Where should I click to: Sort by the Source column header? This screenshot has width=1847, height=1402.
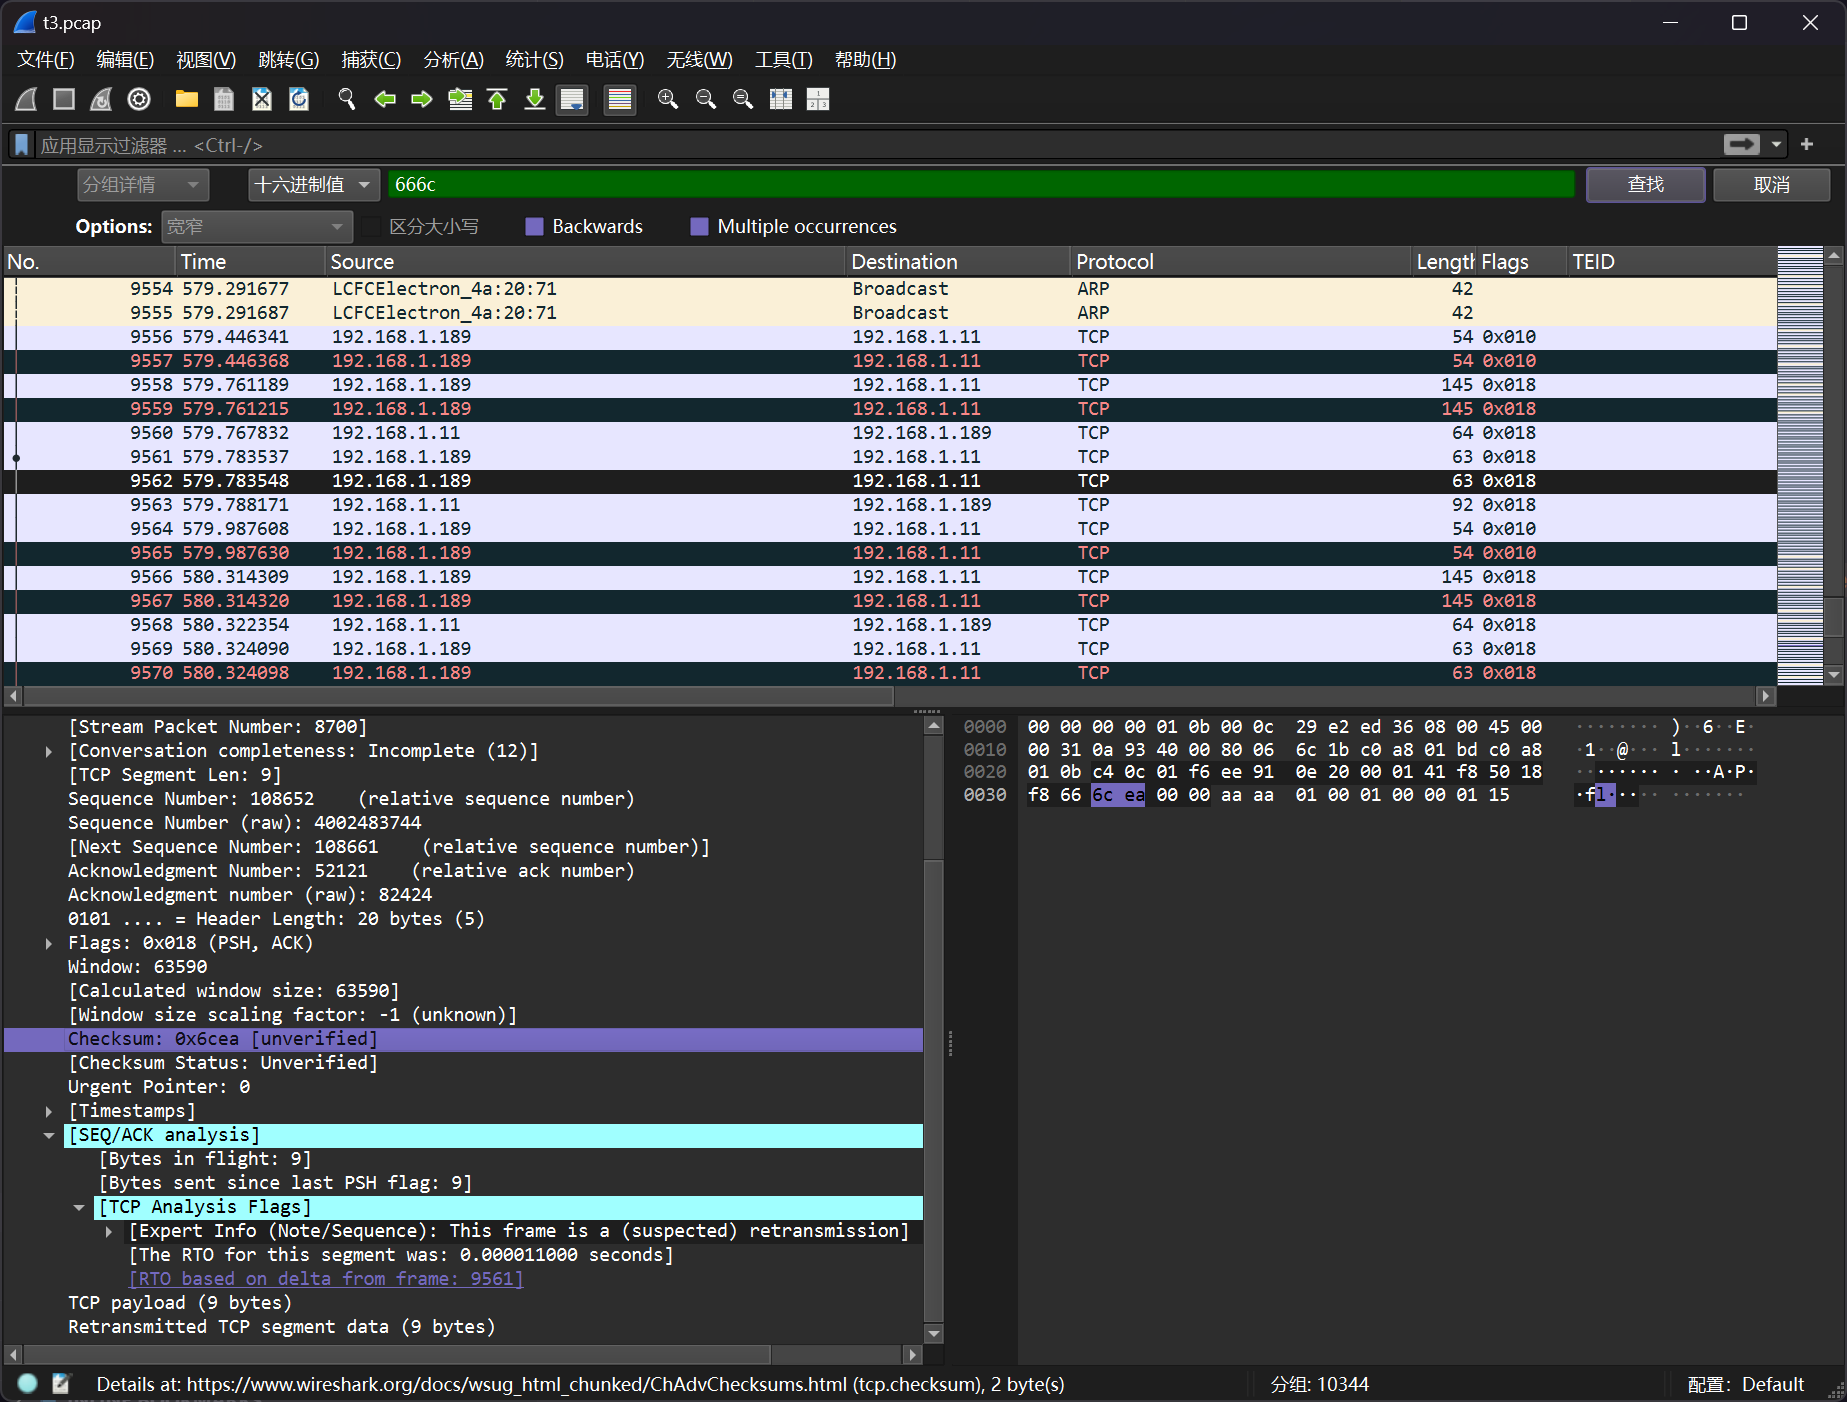pyautogui.click(x=586, y=262)
